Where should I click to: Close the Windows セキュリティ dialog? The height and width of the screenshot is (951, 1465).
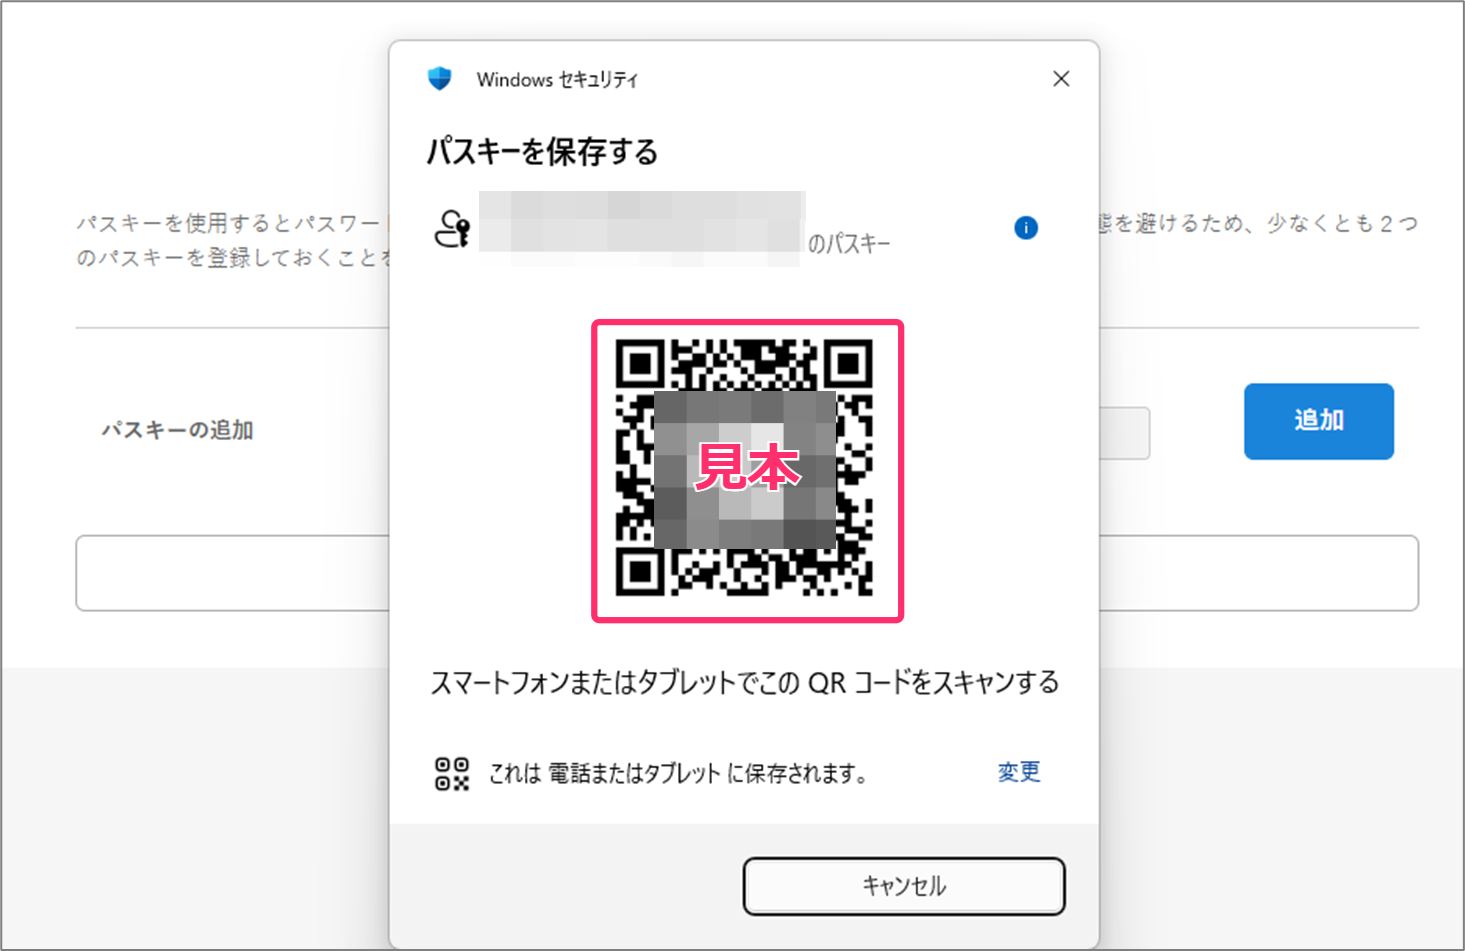point(1061,79)
